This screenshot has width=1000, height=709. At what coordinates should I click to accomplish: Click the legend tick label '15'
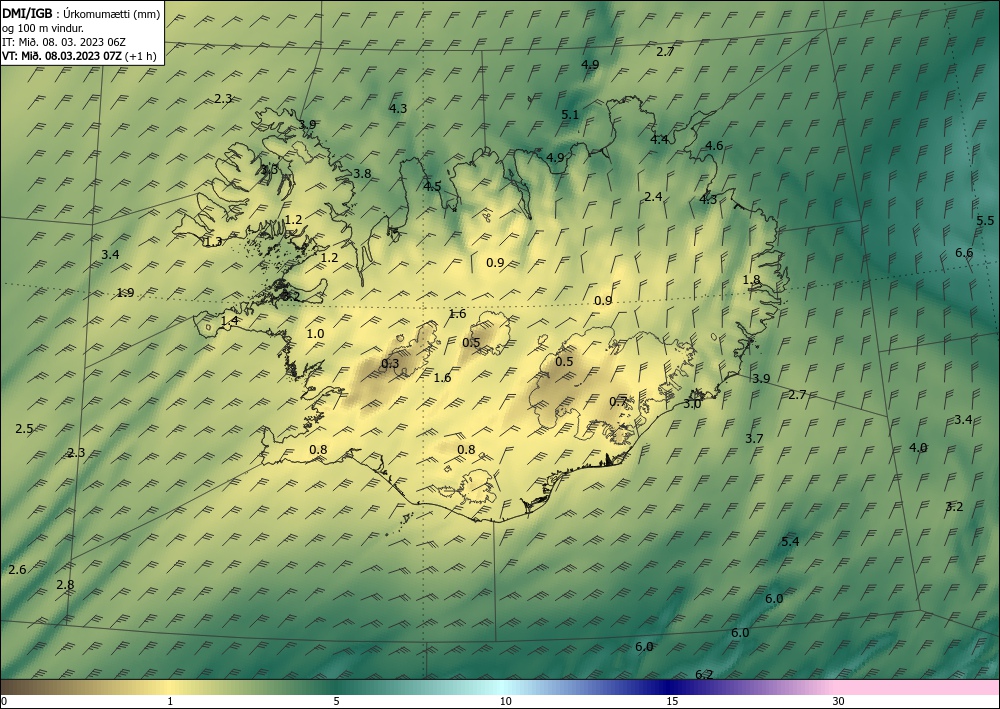pyautogui.click(x=672, y=702)
